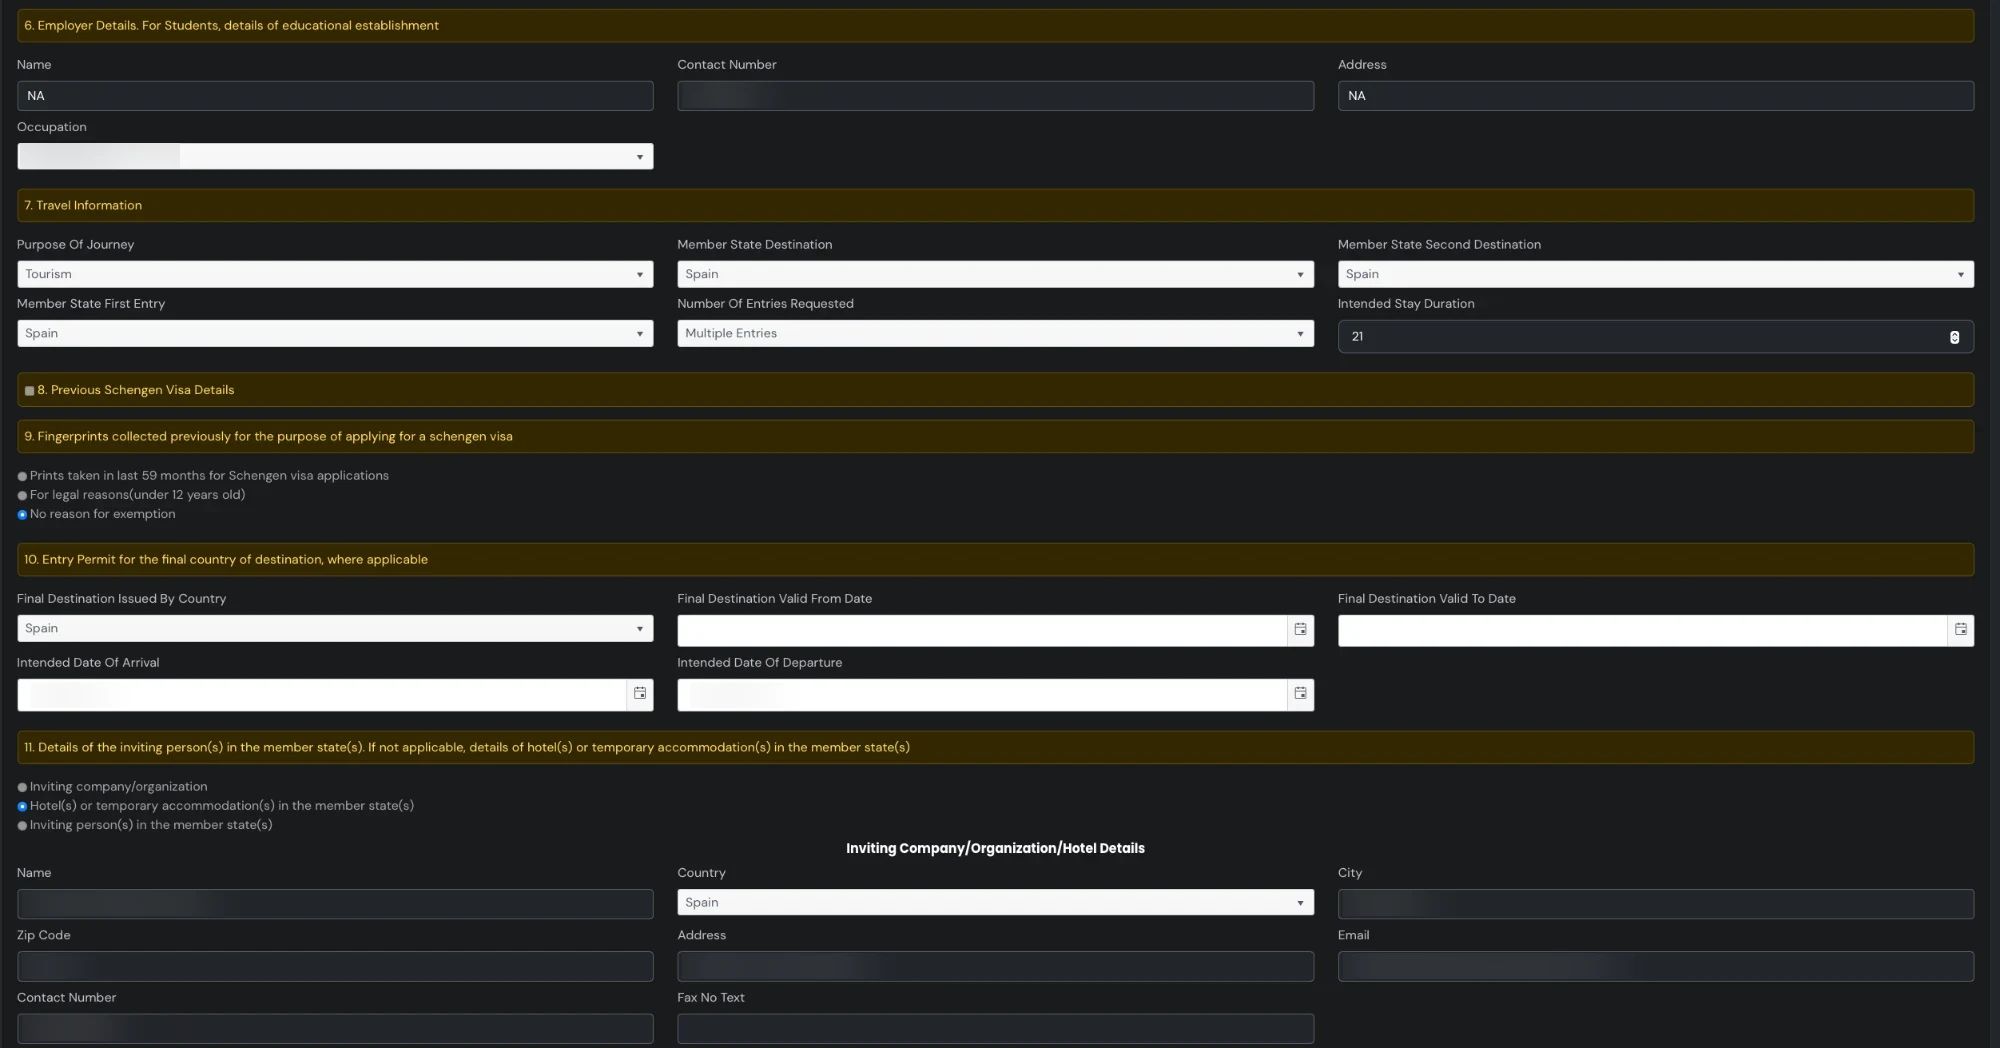Image resolution: width=2000 pixels, height=1048 pixels.
Task: Open the hotel Country dropdown
Action: tap(995, 902)
